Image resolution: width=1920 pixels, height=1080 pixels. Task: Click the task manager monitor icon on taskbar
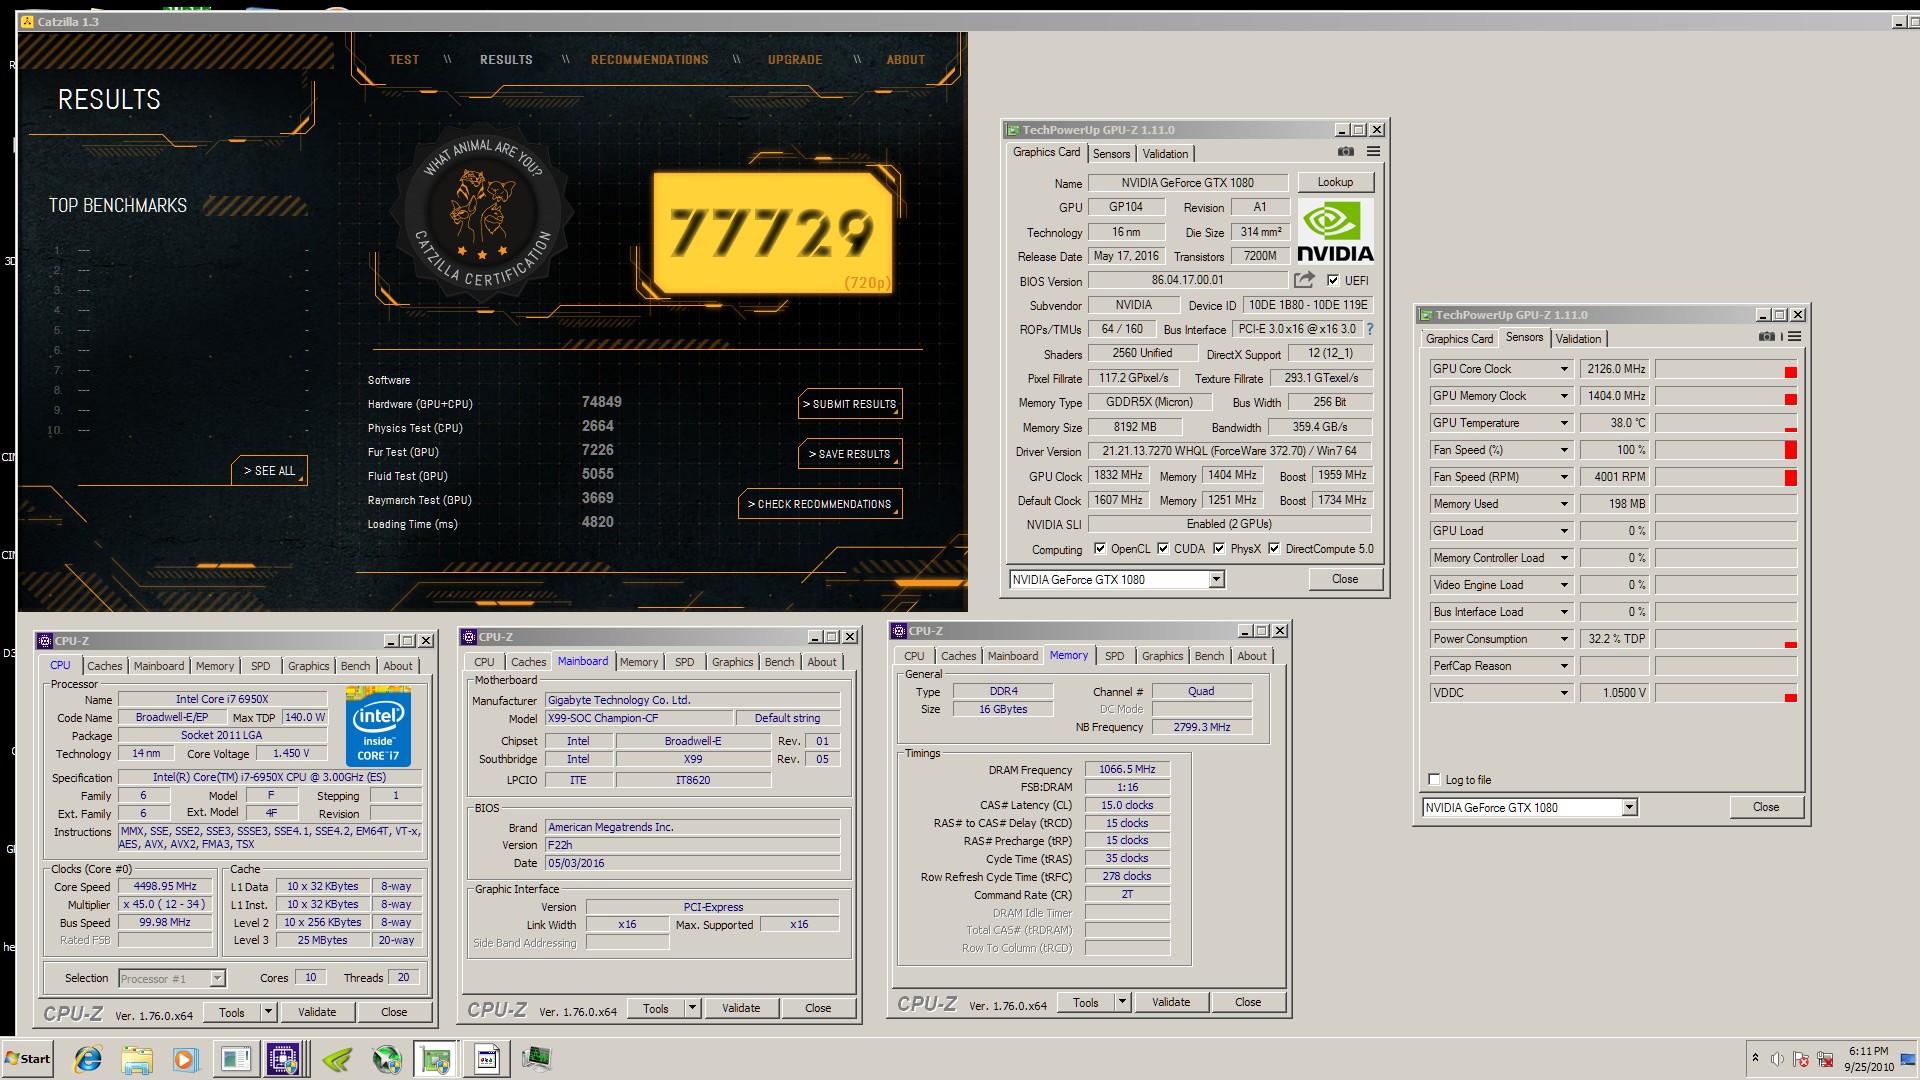pyautogui.click(x=537, y=1059)
